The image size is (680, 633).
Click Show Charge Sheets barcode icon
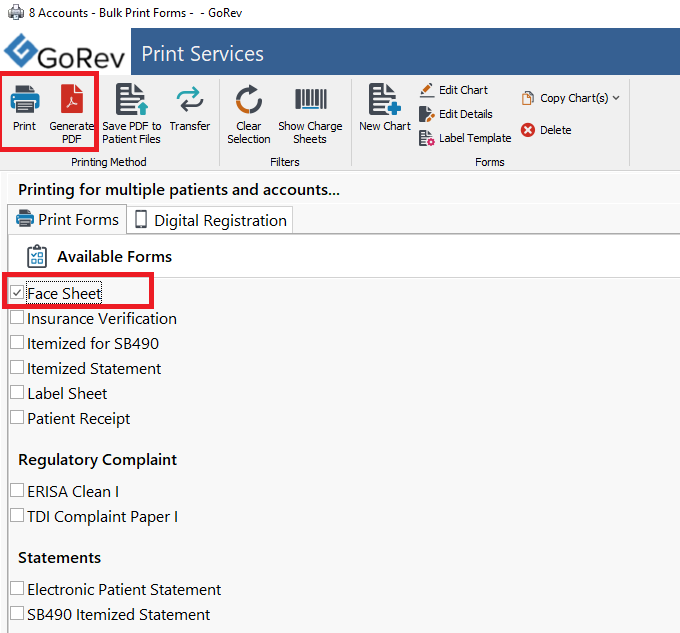click(311, 99)
